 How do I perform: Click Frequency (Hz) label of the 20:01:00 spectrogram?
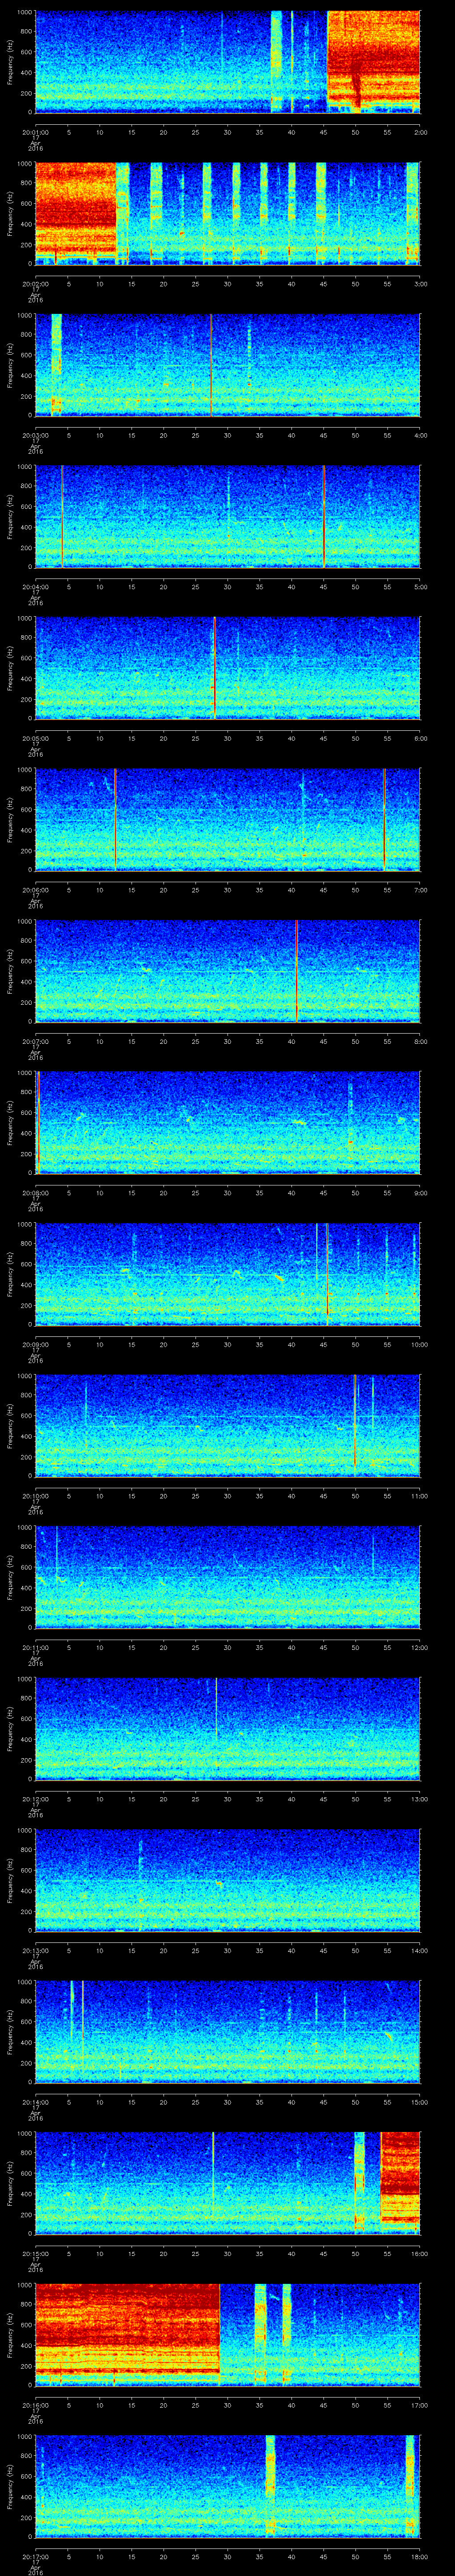point(10,62)
